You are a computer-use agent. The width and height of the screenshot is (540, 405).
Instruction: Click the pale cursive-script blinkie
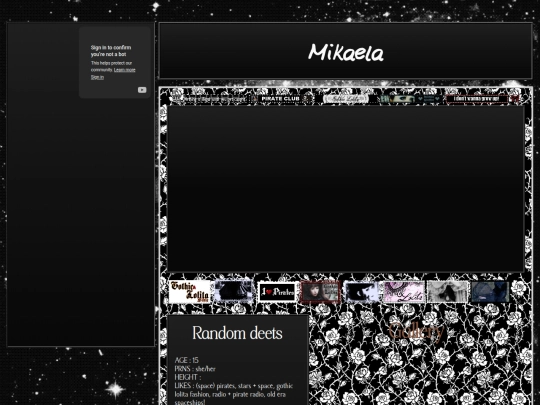click(347, 99)
